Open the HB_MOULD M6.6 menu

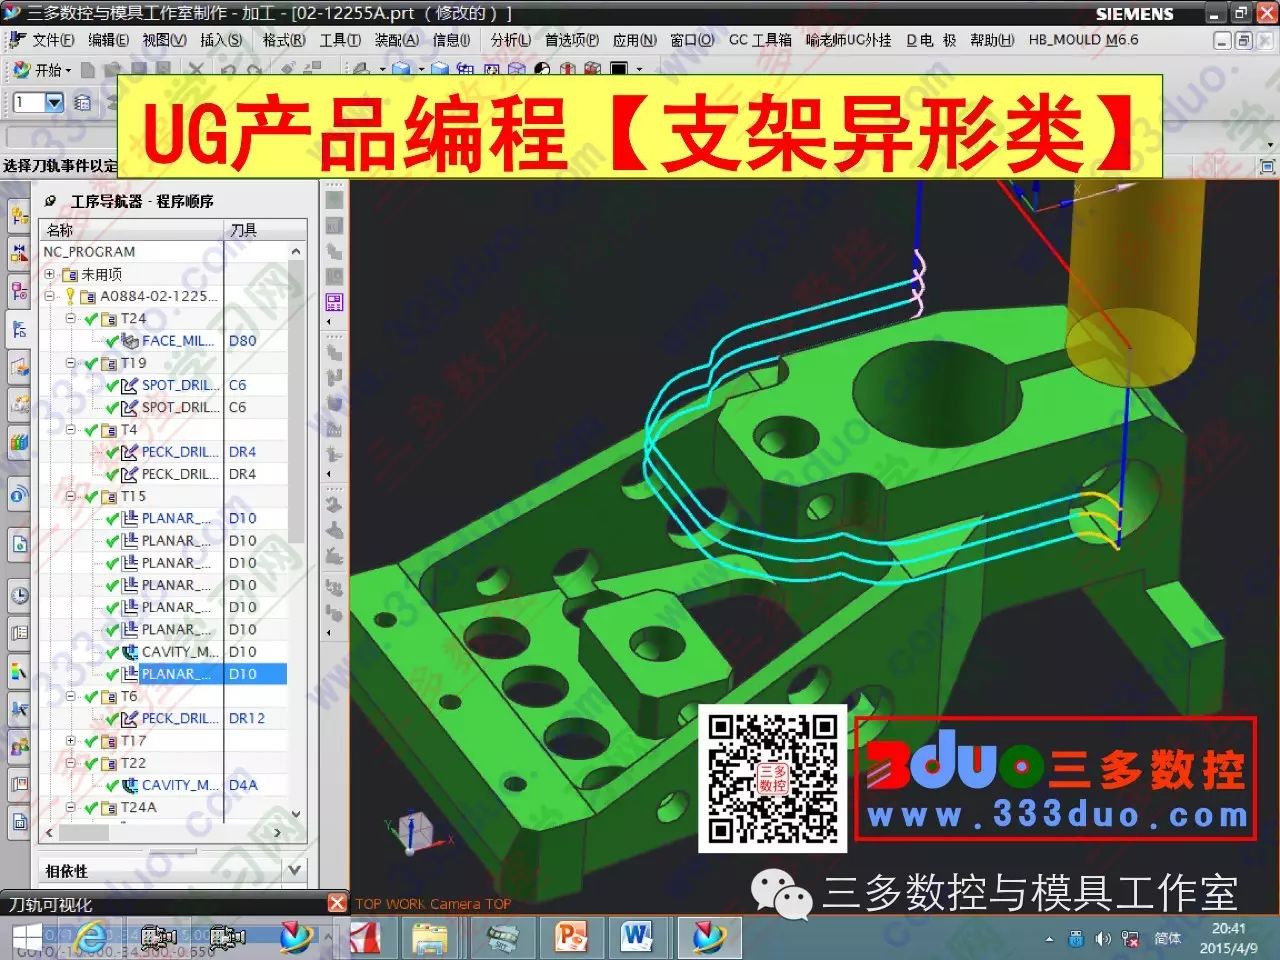1083,40
